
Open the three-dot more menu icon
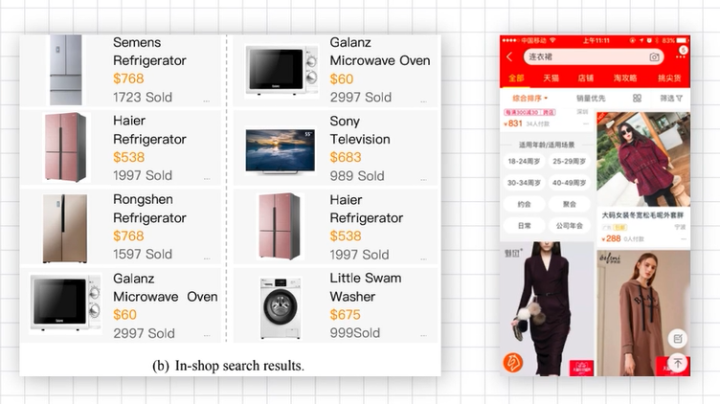[x=680, y=57]
